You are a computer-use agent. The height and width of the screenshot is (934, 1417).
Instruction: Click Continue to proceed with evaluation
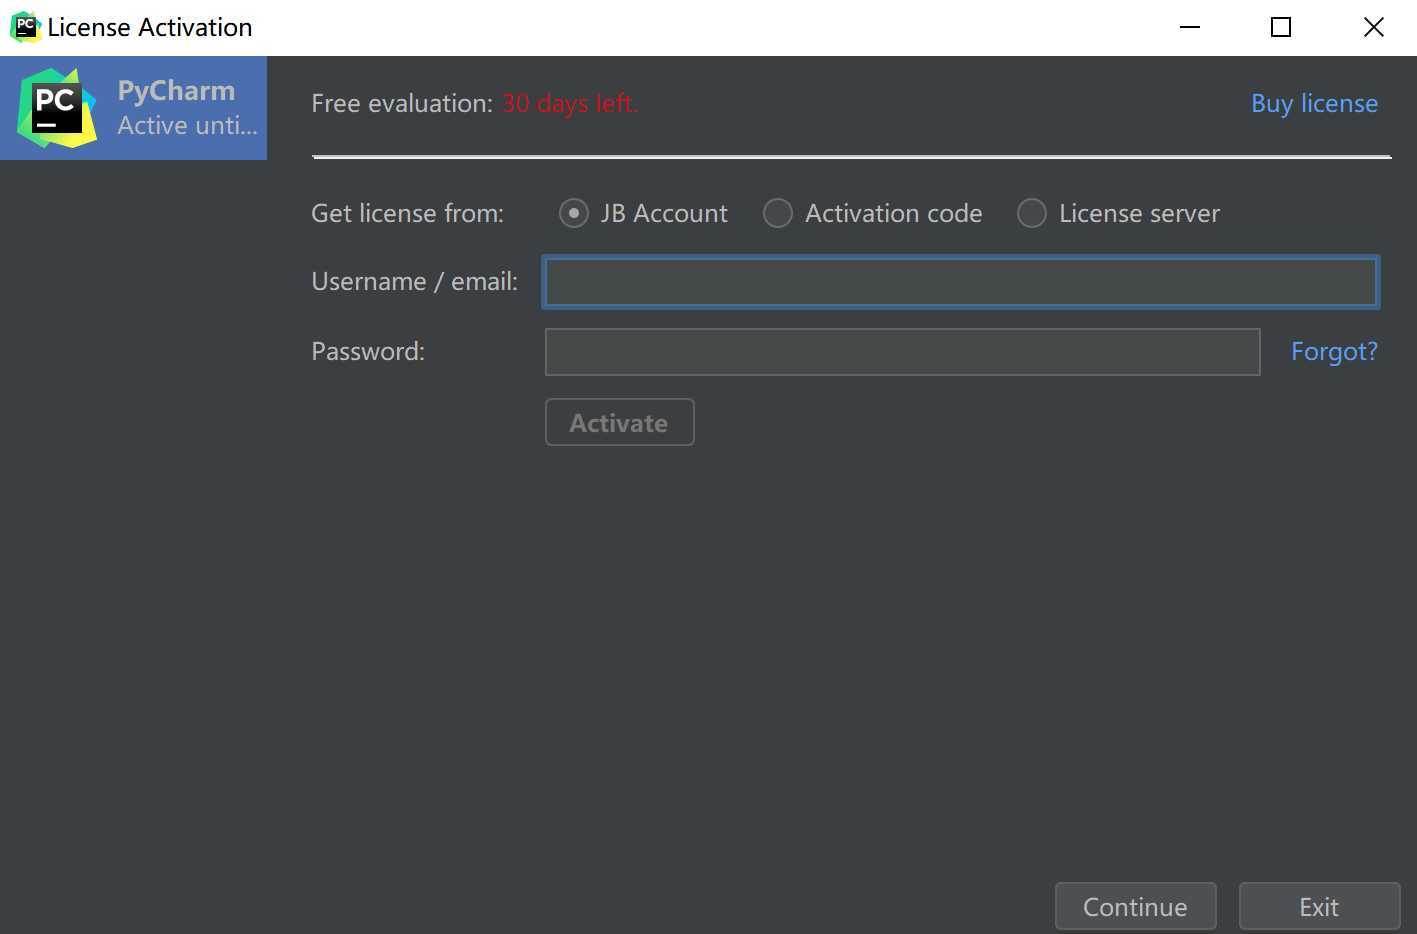coord(1135,907)
